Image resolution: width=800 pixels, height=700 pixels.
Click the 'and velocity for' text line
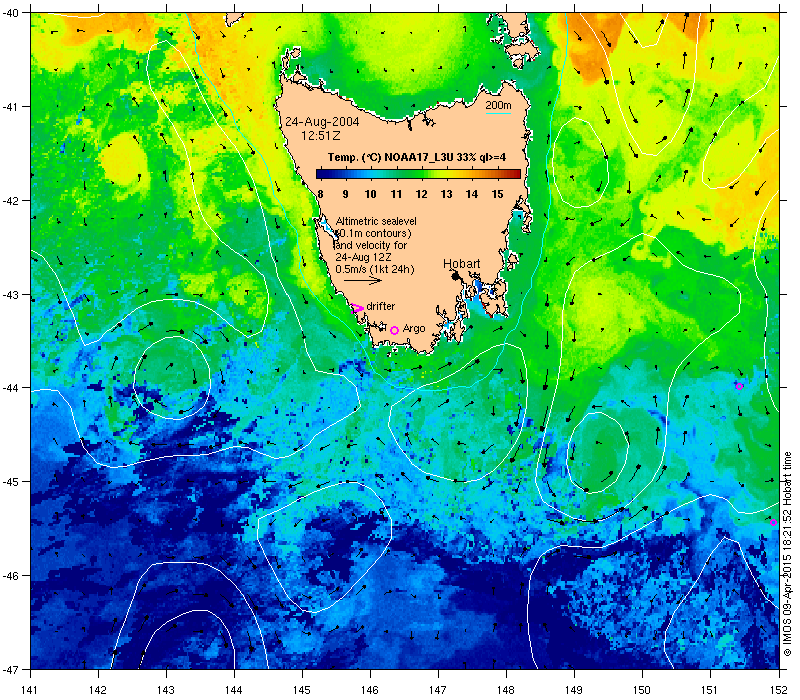coord(371,245)
